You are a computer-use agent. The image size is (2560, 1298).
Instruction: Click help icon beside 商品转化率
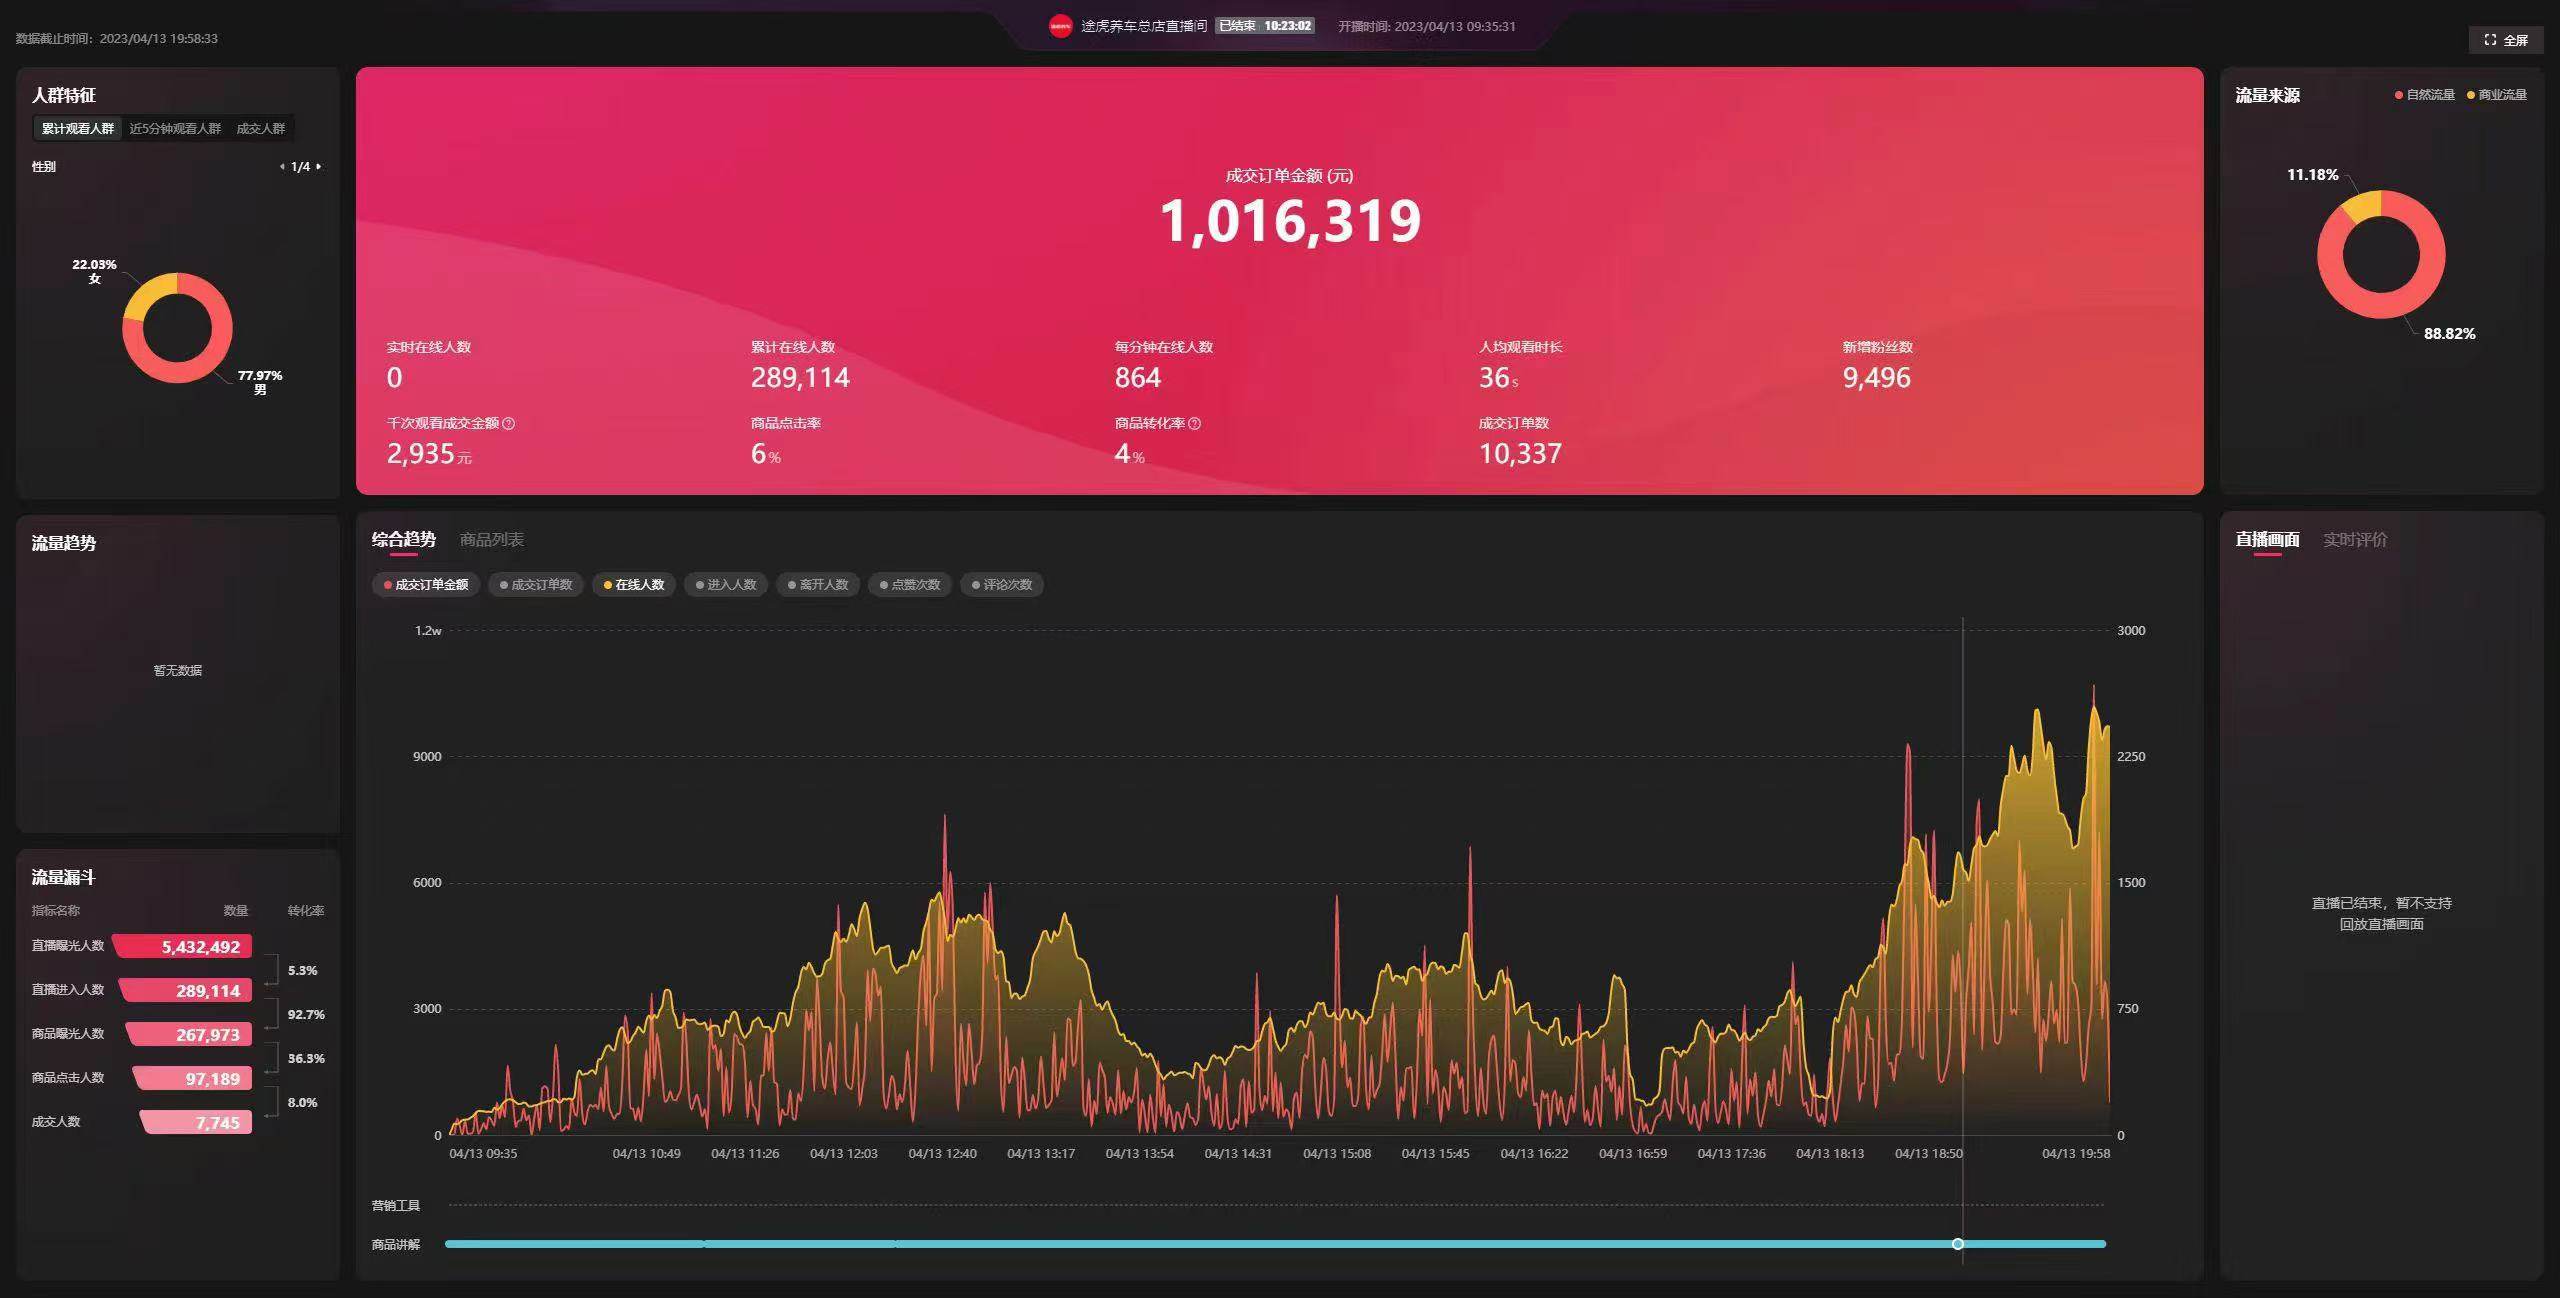click(x=1194, y=423)
